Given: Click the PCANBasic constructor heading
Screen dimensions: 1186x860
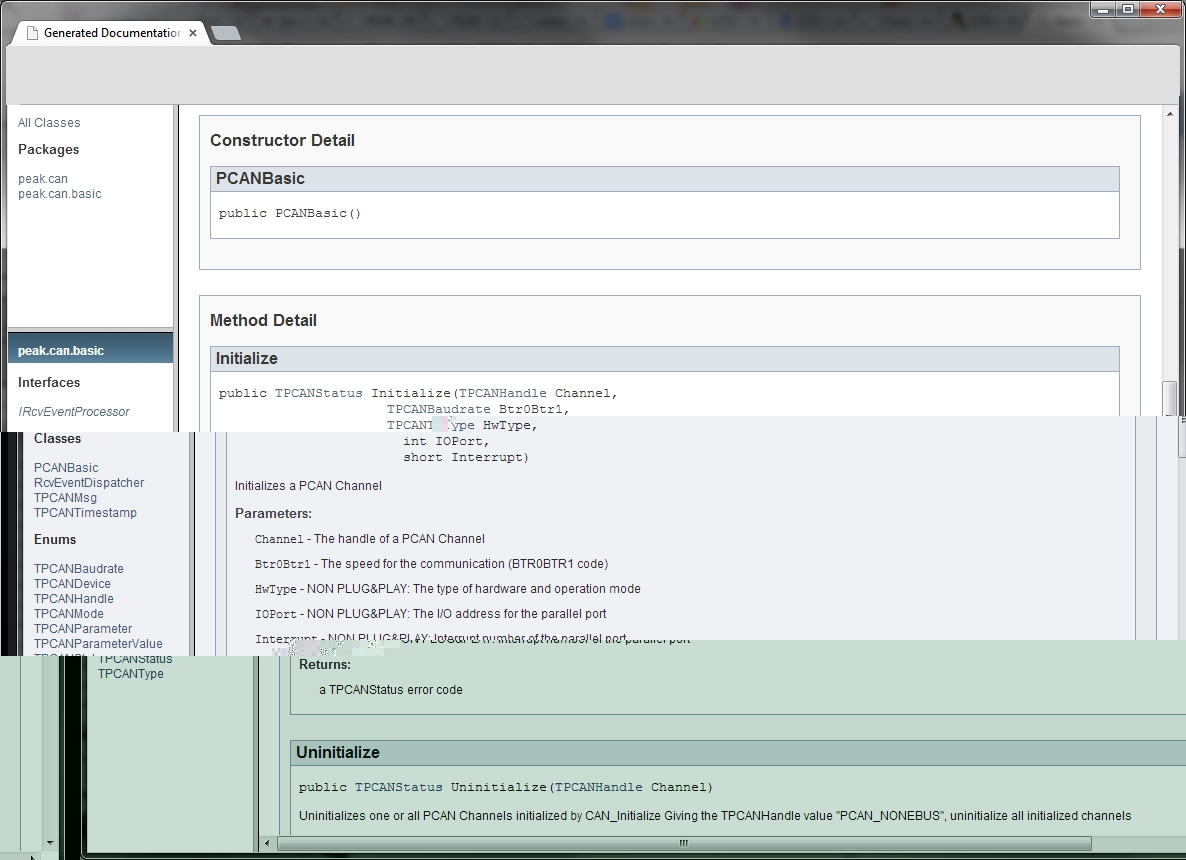Looking at the screenshot, I should (260, 179).
